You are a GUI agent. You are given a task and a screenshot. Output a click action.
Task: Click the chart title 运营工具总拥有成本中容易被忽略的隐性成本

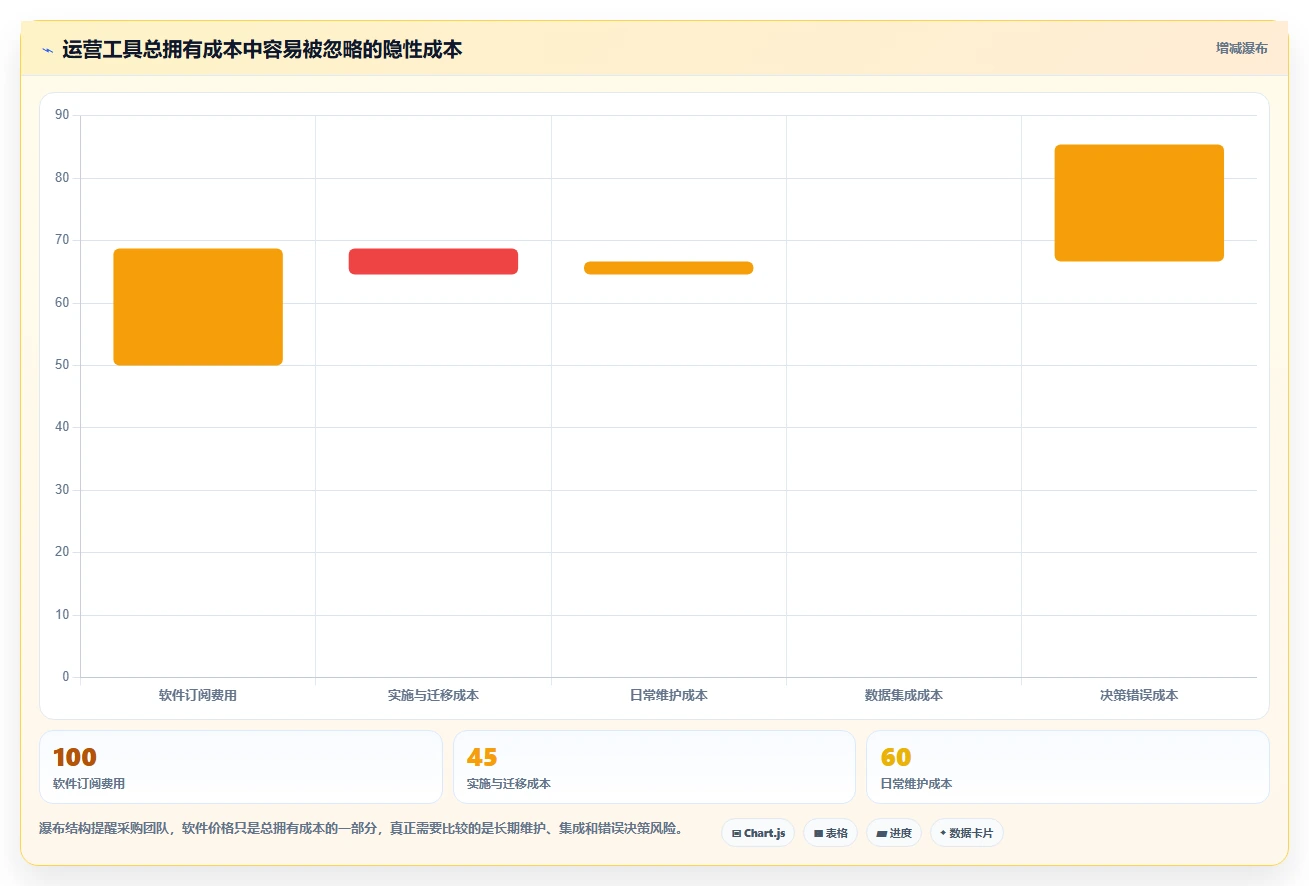262,49
